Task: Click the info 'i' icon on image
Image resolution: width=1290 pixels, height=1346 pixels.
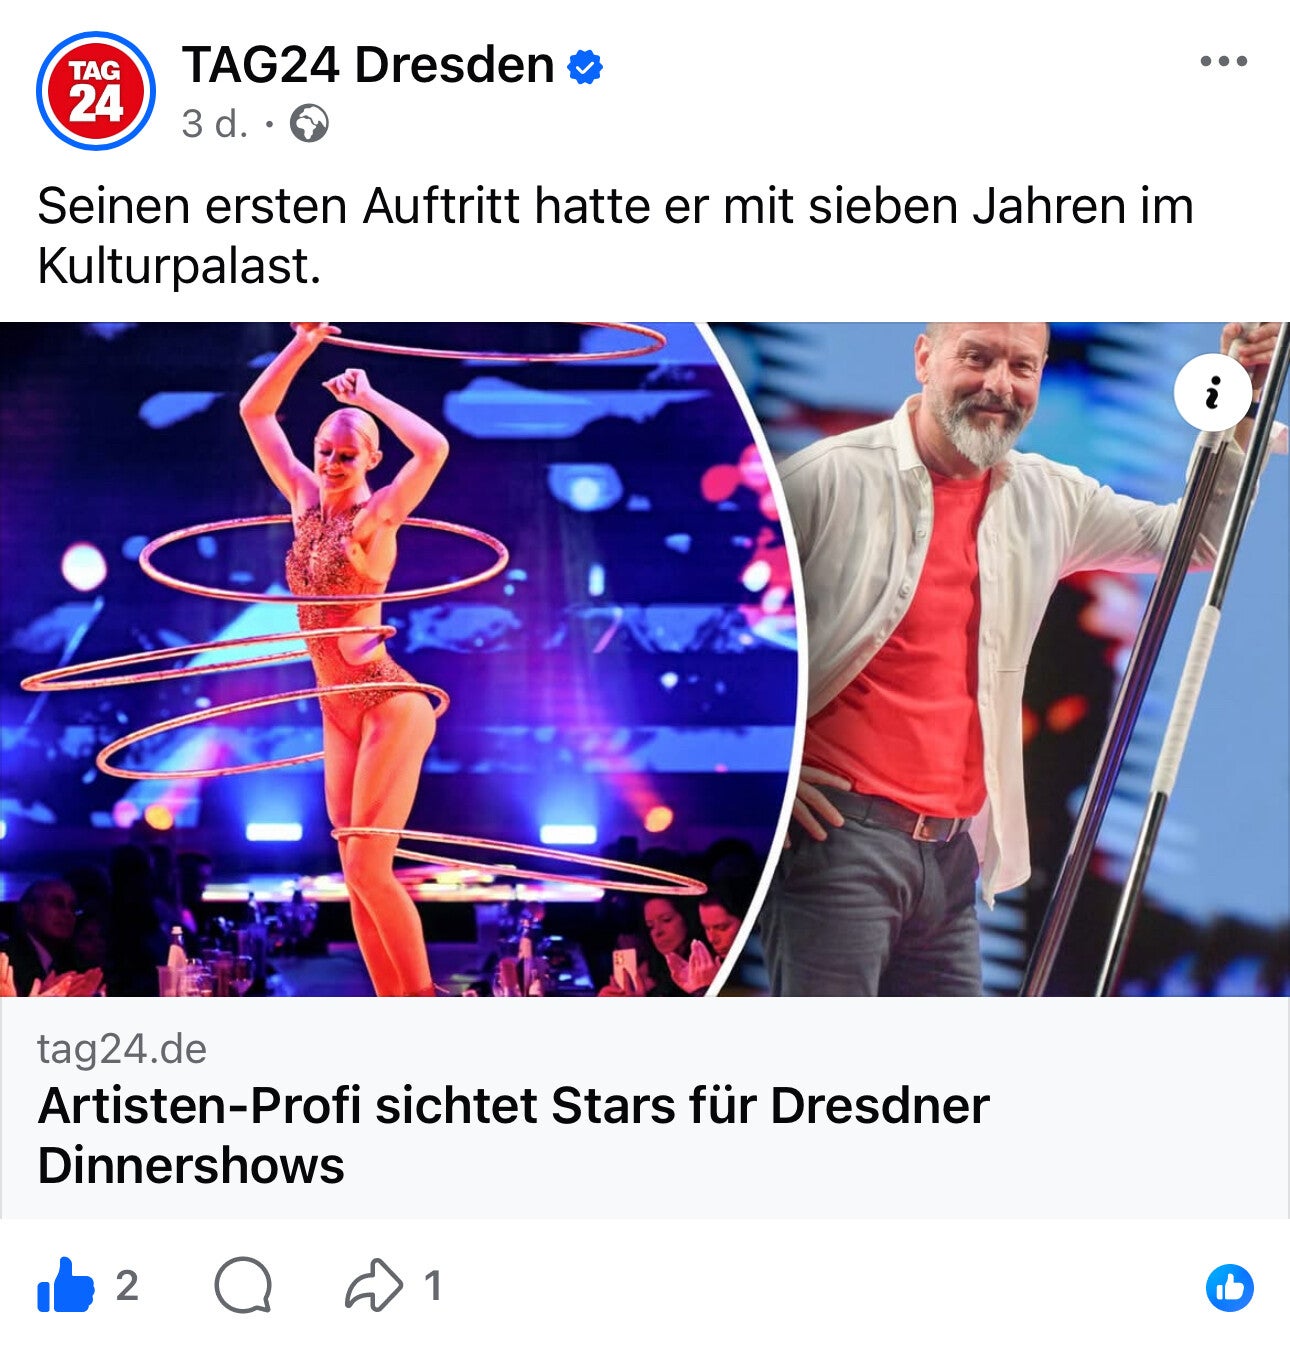Action: [x=1212, y=393]
